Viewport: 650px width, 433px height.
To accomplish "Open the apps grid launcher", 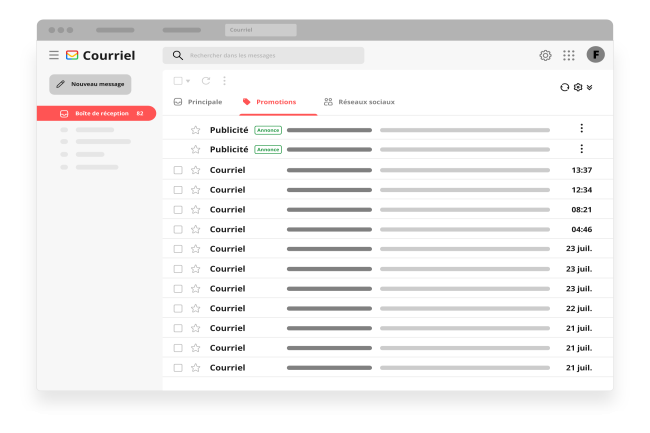I will (x=569, y=56).
